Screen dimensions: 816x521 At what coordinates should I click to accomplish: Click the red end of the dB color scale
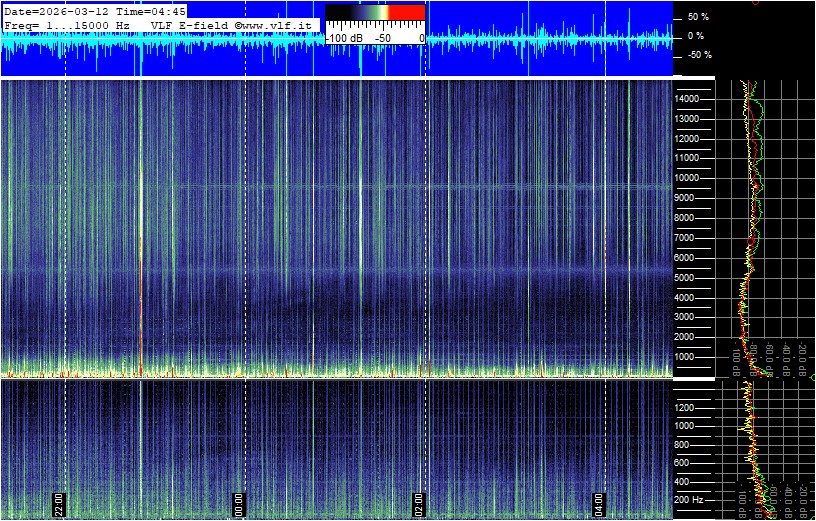pyautogui.click(x=407, y=12)
